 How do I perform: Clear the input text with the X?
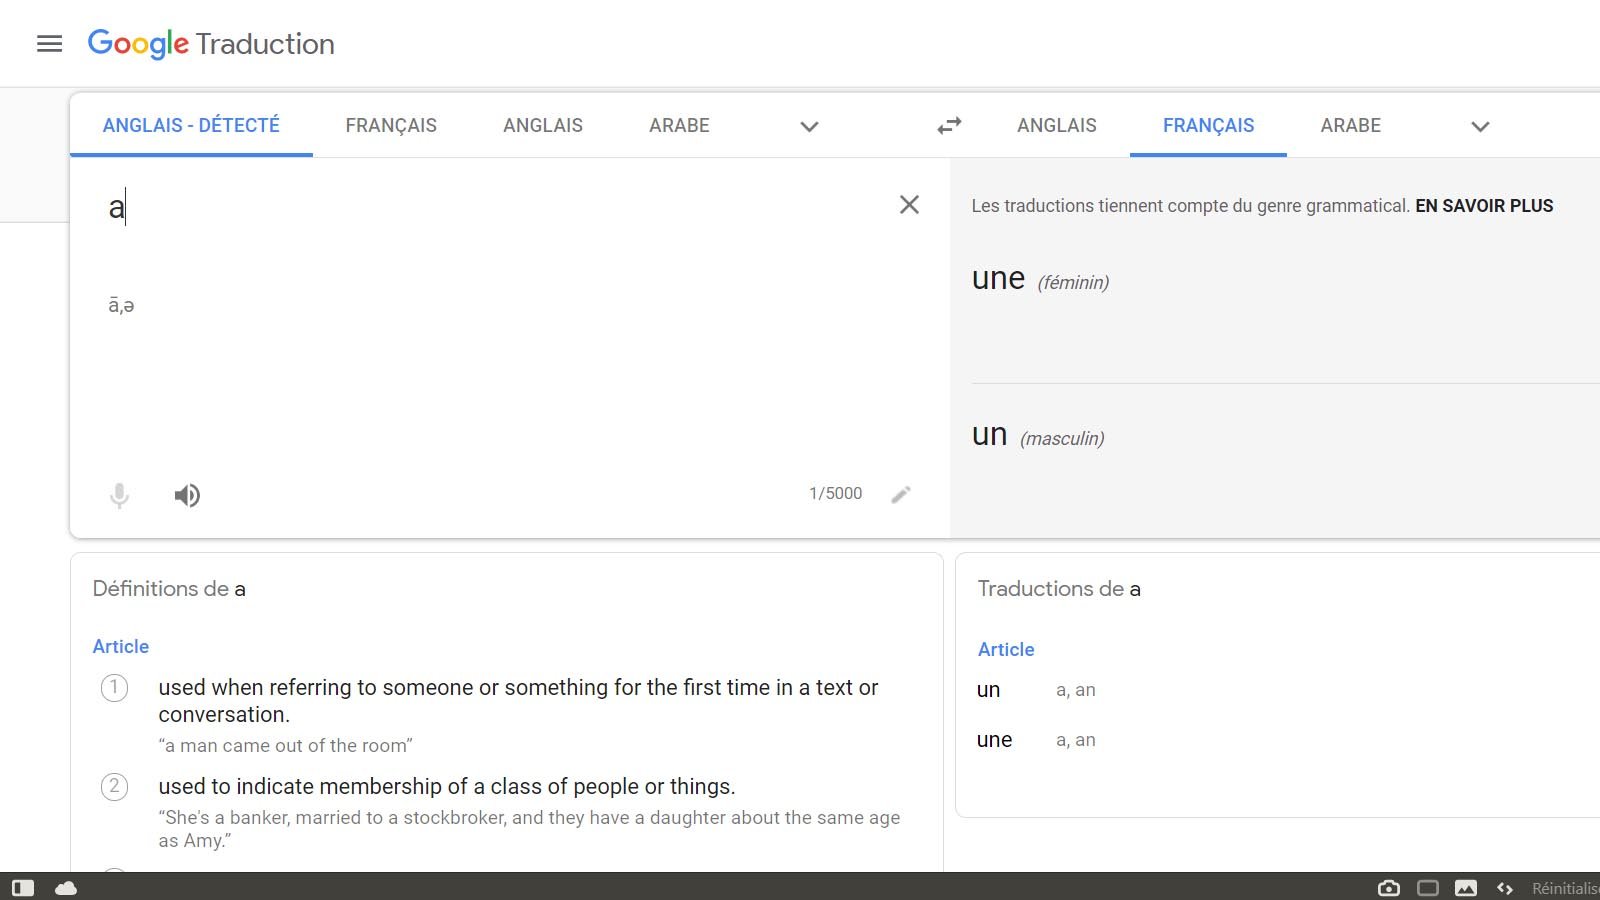coord(909,205)
